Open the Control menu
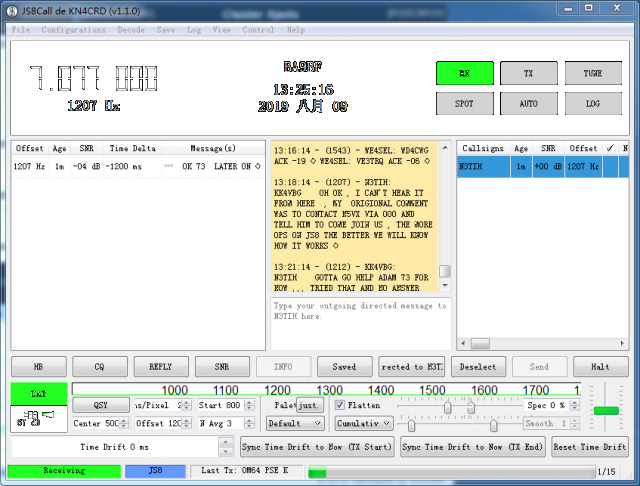The height and width of the screenshot is (486, 640). [x=258, y=30]
